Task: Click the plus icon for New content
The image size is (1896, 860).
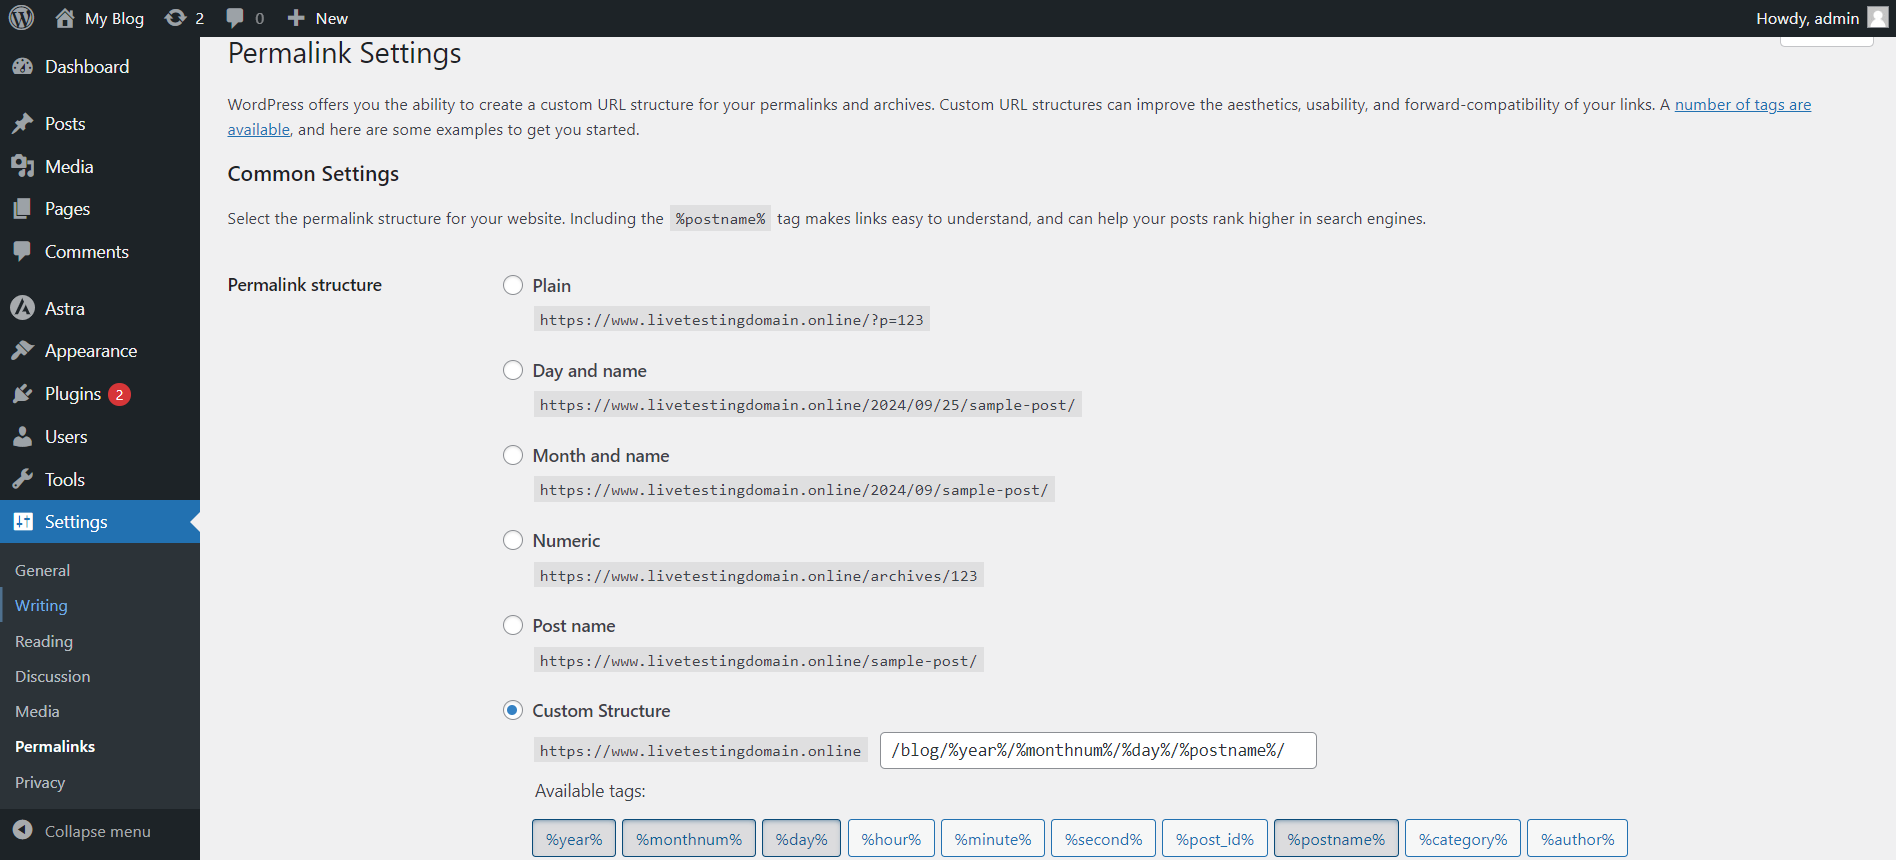Action: tap(296, 18)
